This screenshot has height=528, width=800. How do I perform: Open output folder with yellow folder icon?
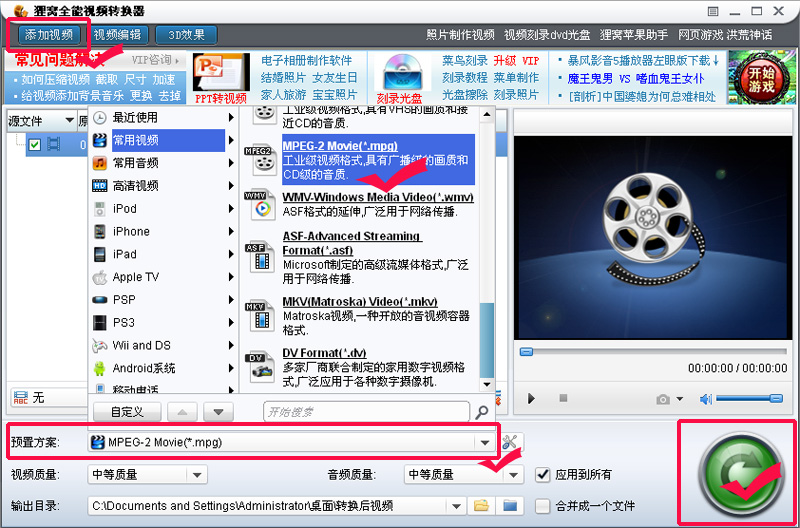pyautogui.click(x=481, y=506)
